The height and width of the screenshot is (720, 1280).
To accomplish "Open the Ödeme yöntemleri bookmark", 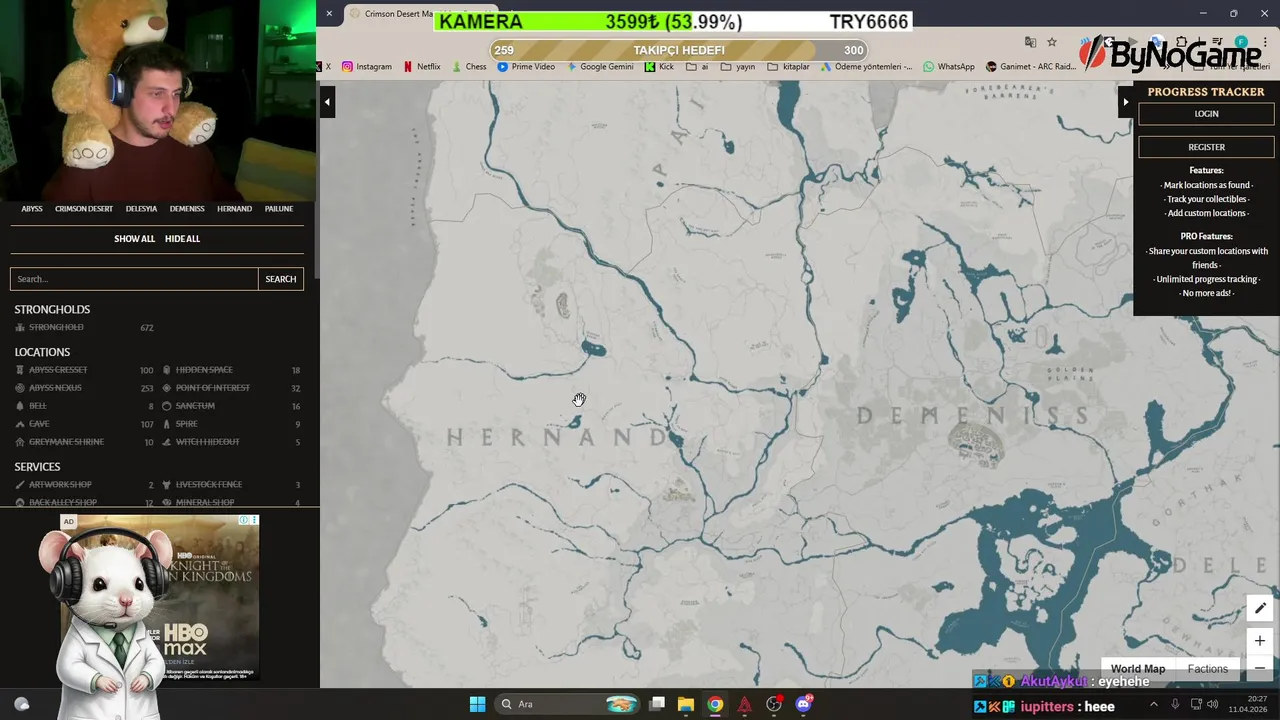I will (865, 67).
